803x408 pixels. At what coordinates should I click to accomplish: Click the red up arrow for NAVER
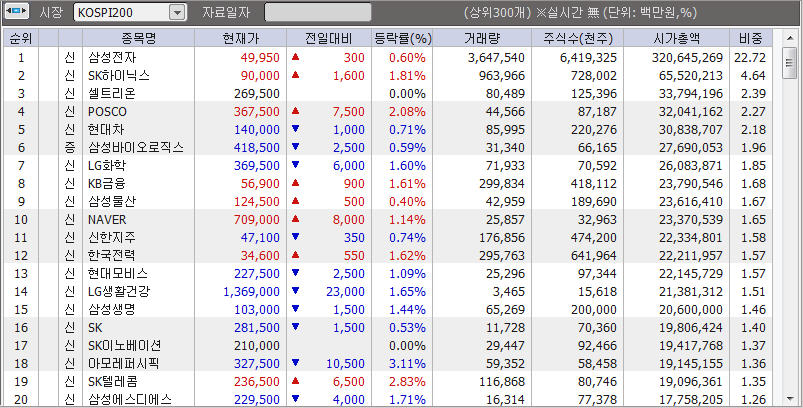click(x=296, y=219)
